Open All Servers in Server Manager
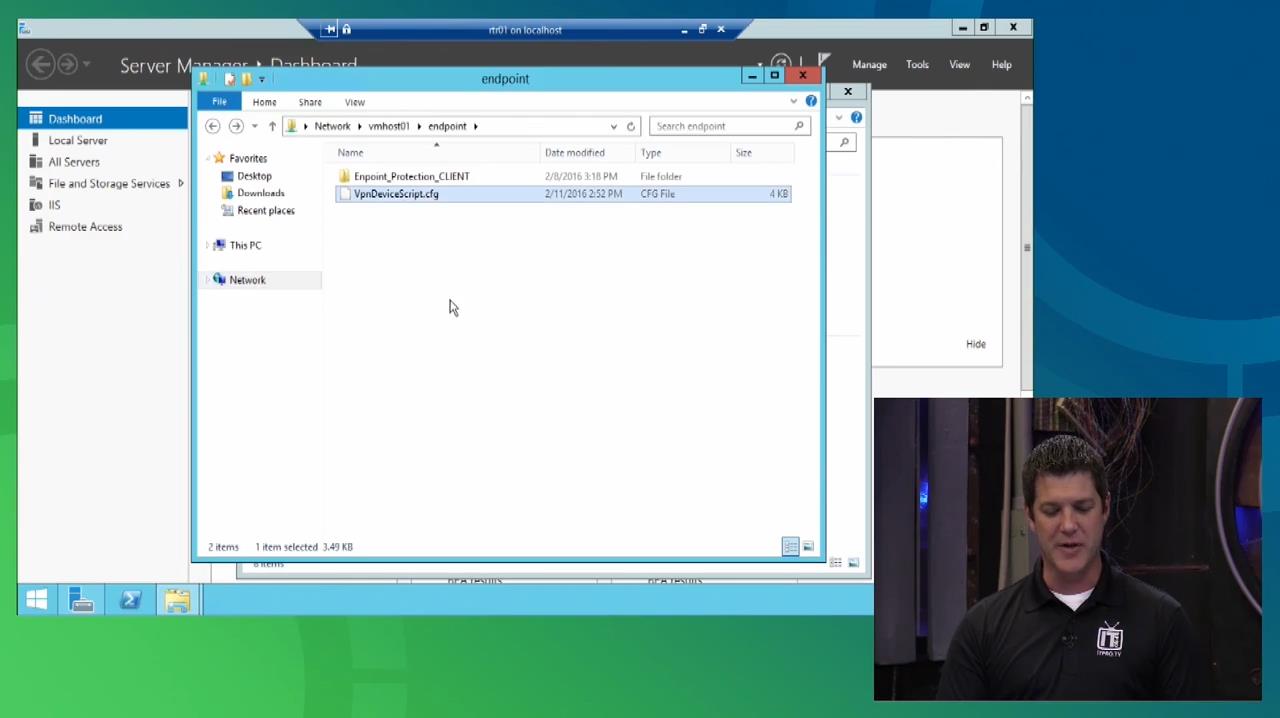This screenshot has width=1280, height=718. 74,162
